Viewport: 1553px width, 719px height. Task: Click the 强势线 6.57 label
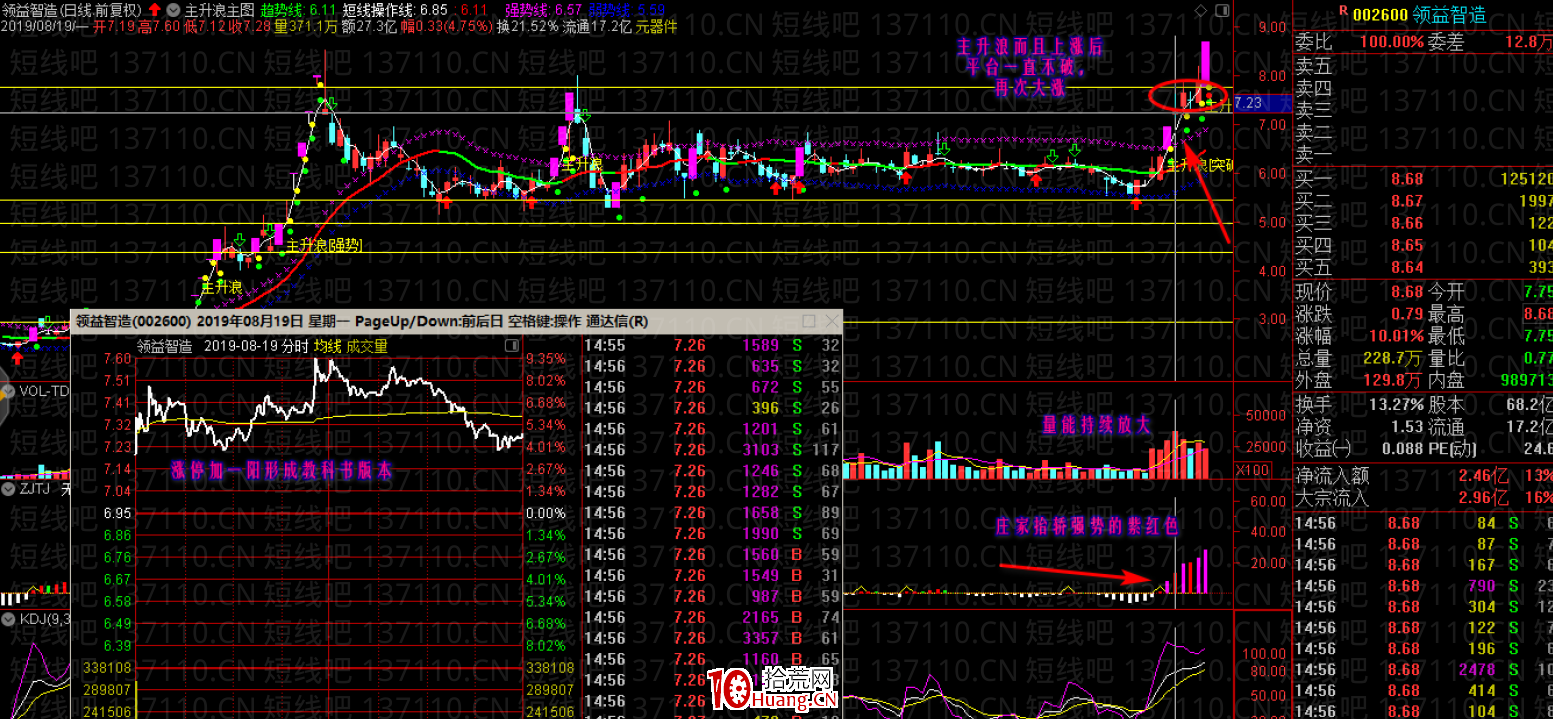click(x=542, y=9)
